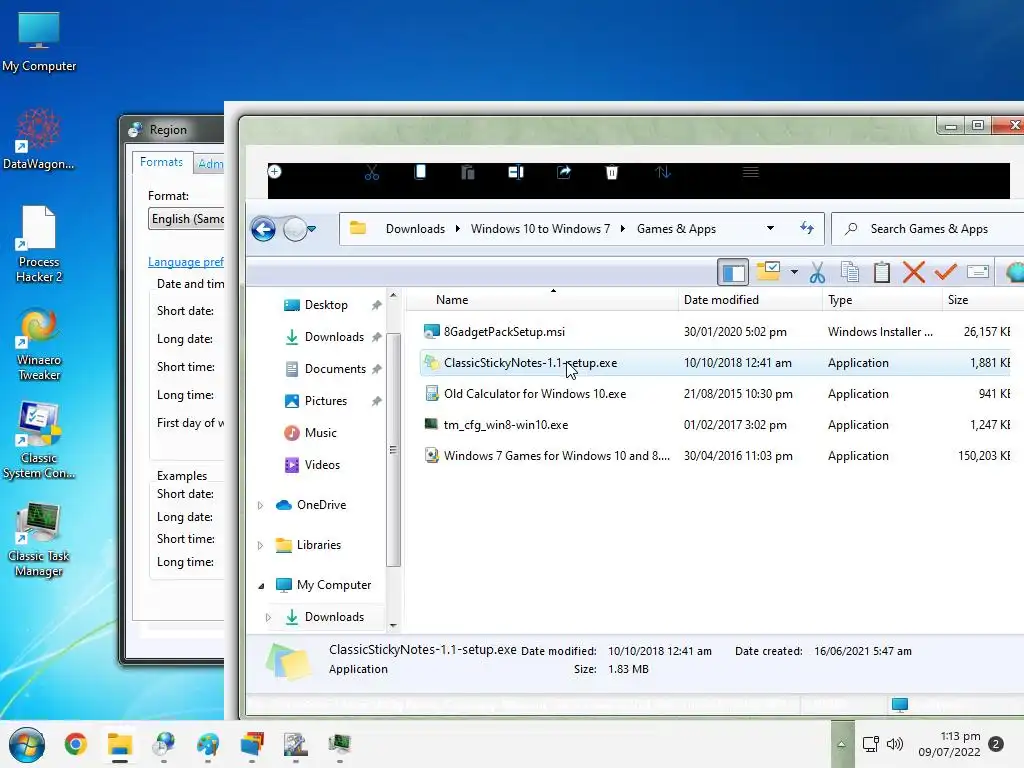Open the Format combo box in Region window
Screen dimensions: 1024x768
tap(187, 219)
